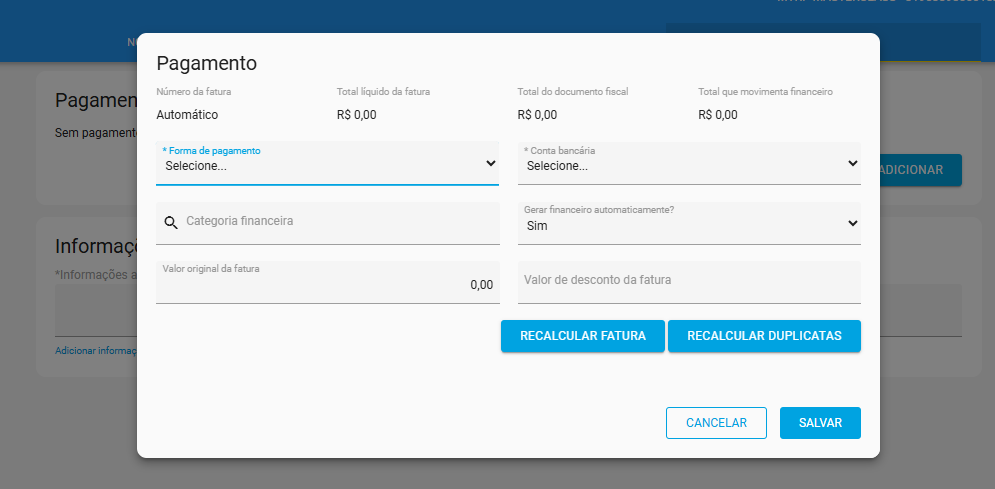Focus the Valor de desconto da fatura field
Viewport: 995px width, 489px height.
(689, 282)
